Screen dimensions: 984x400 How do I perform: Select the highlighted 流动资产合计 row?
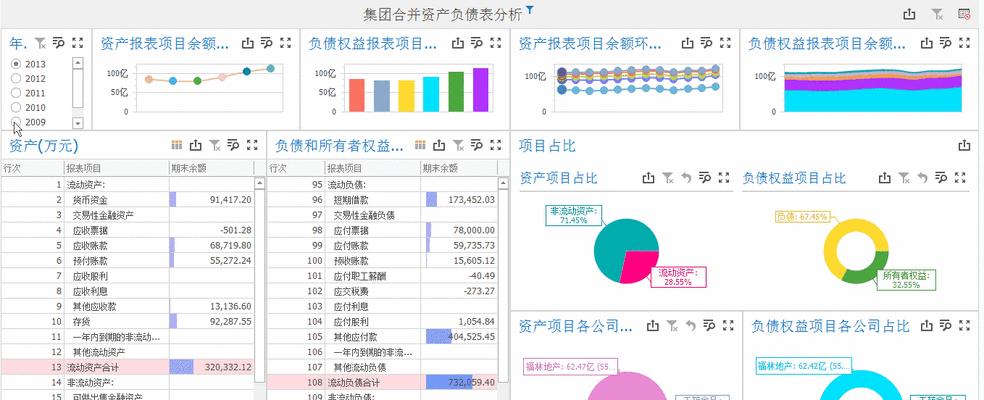point(127,367)
